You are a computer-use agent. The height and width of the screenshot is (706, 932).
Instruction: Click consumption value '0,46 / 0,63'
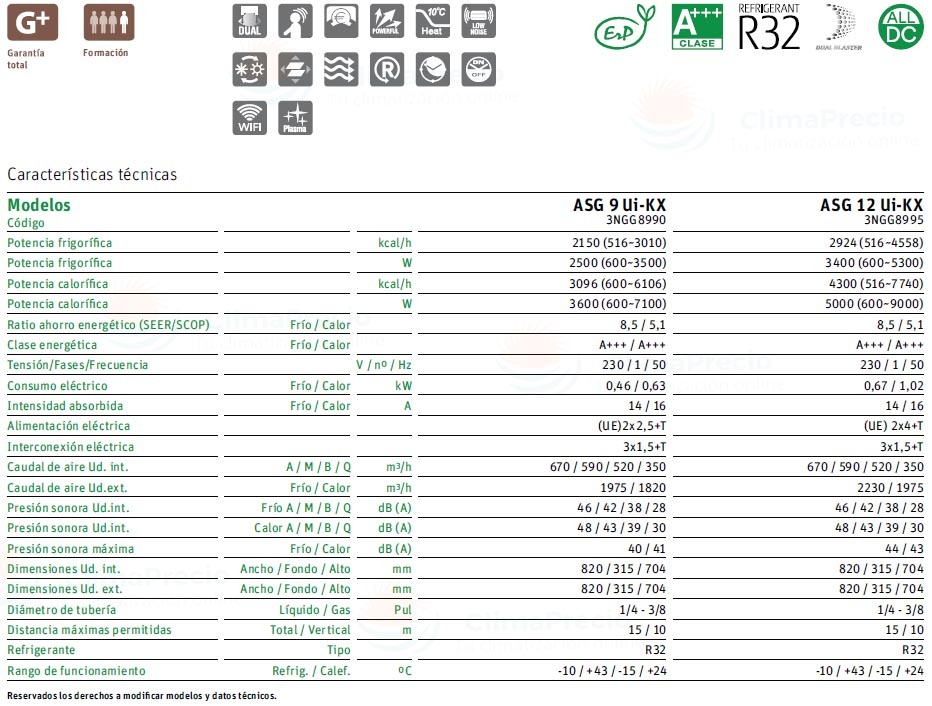636,386
